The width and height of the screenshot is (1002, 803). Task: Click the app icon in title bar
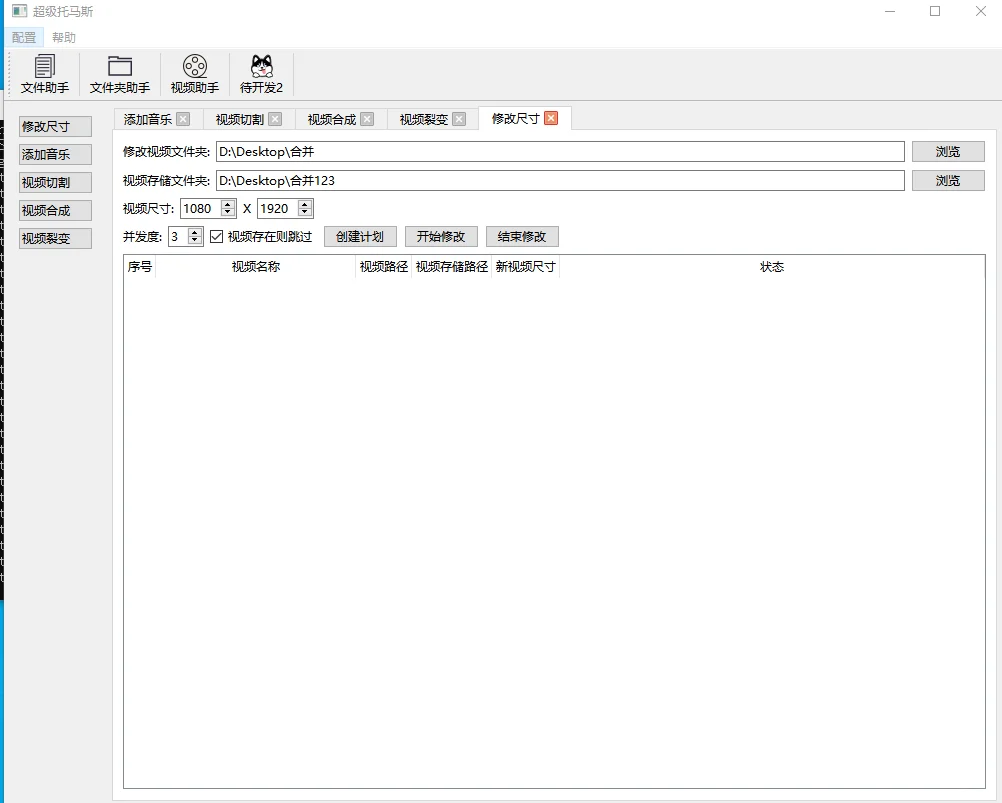coord(20,11)
